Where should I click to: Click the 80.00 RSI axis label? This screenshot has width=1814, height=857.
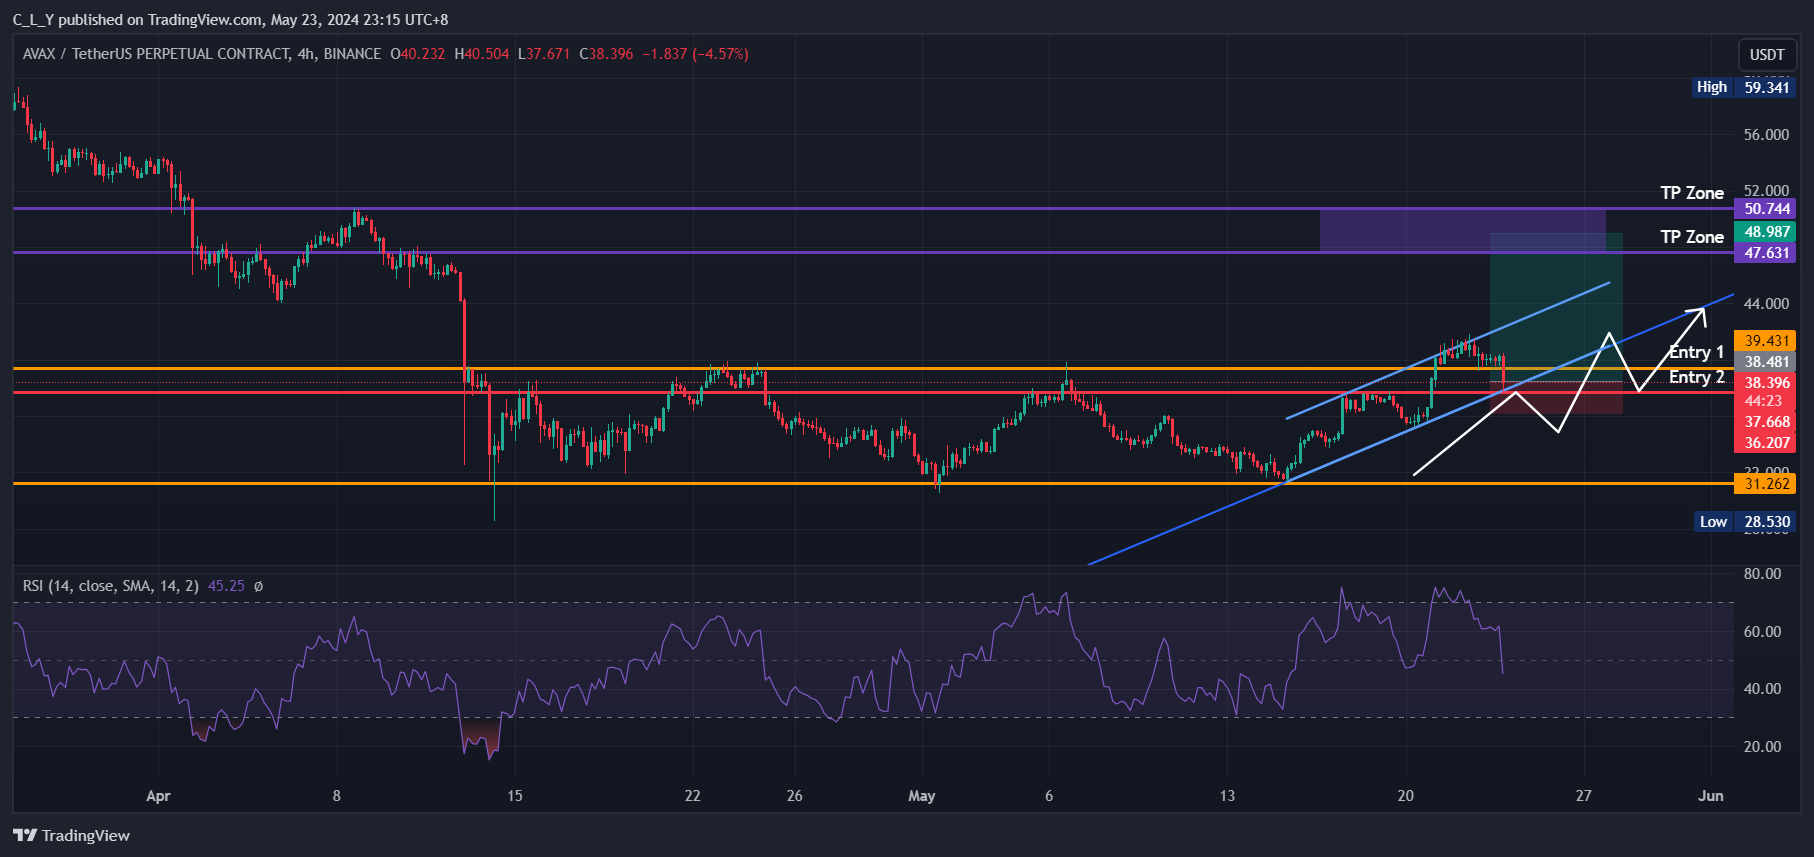(x=1762, y=574)
